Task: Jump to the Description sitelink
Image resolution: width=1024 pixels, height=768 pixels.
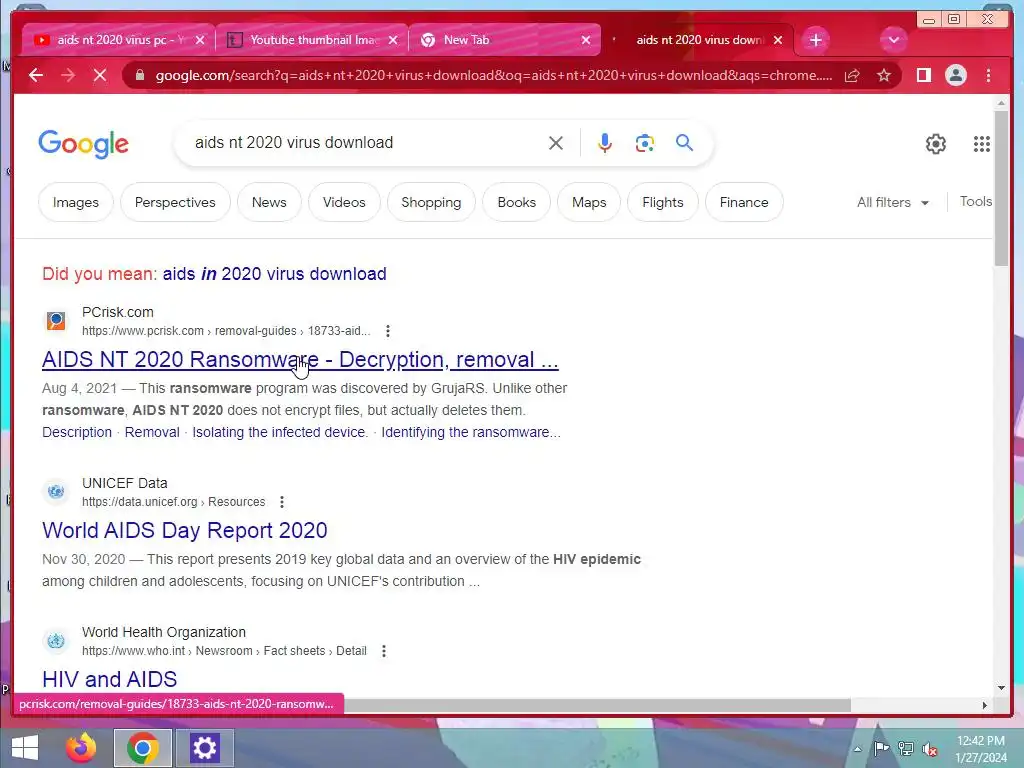Action: (77, 432)
